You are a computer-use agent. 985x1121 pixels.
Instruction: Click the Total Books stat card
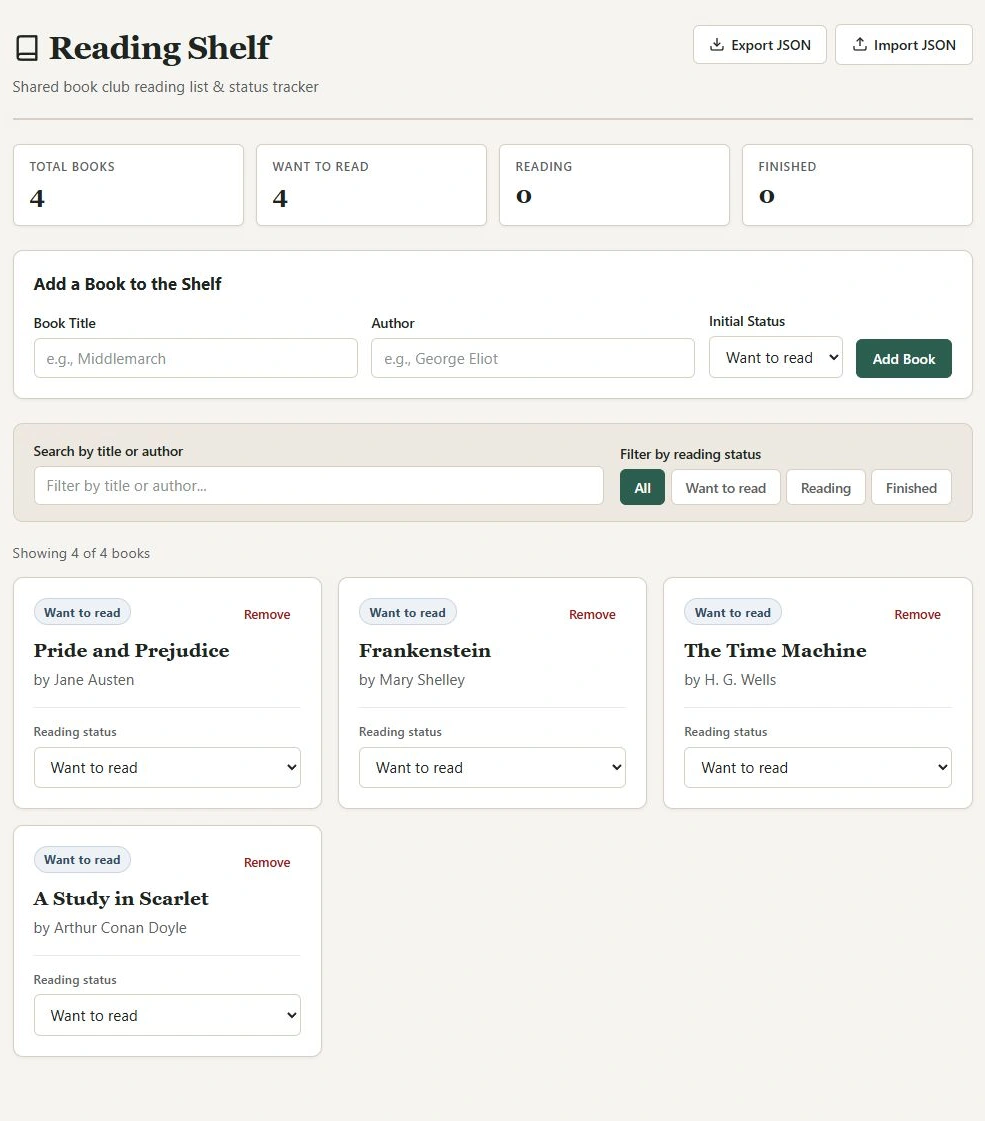pos(129,185)
